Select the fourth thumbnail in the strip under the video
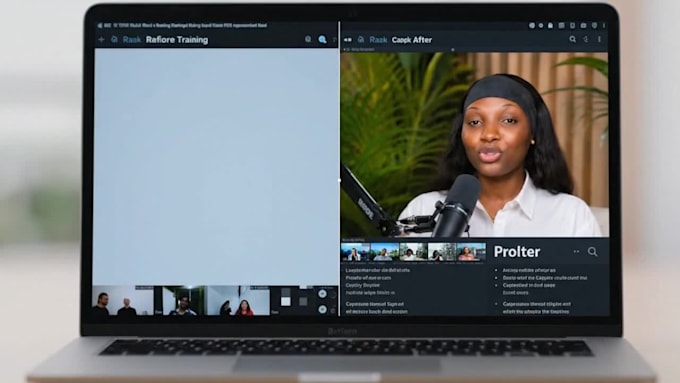Image resolution: width=680 pixels, height=383 pixels. [442, 252]
